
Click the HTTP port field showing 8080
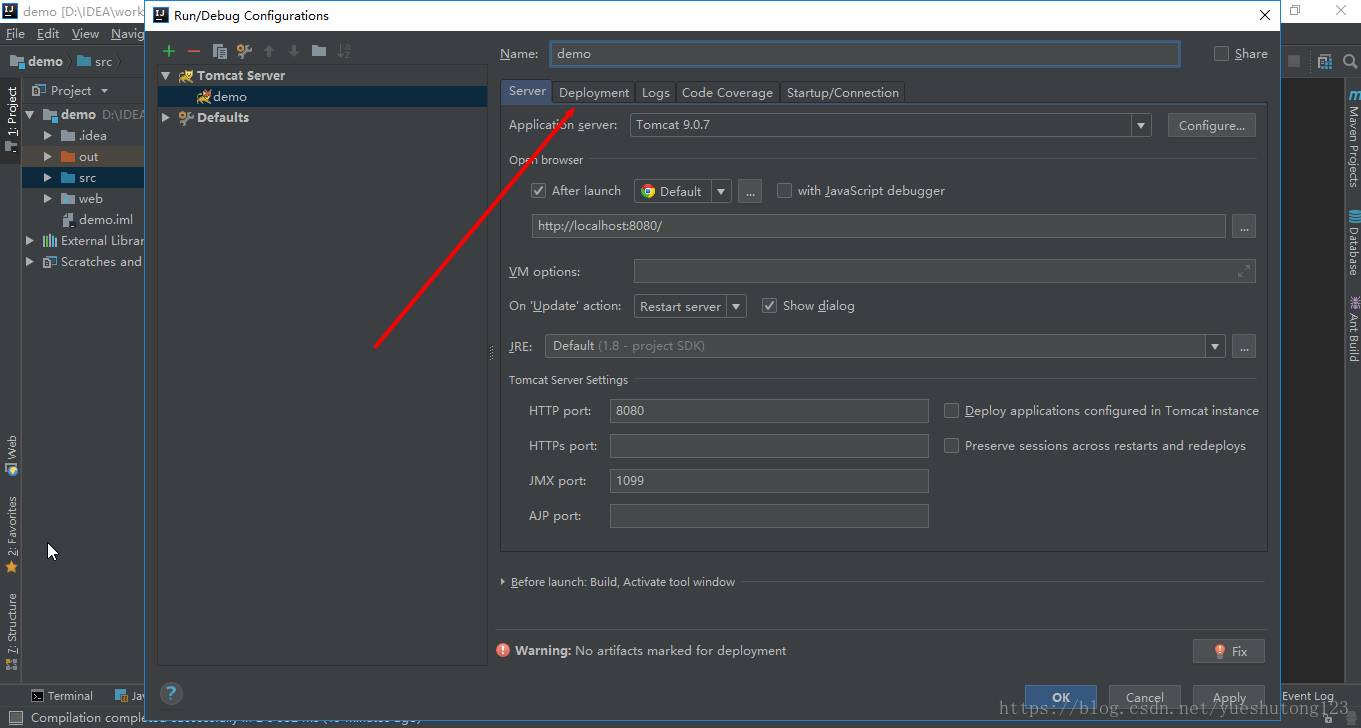pyautogui.click(x=769, y=411)
